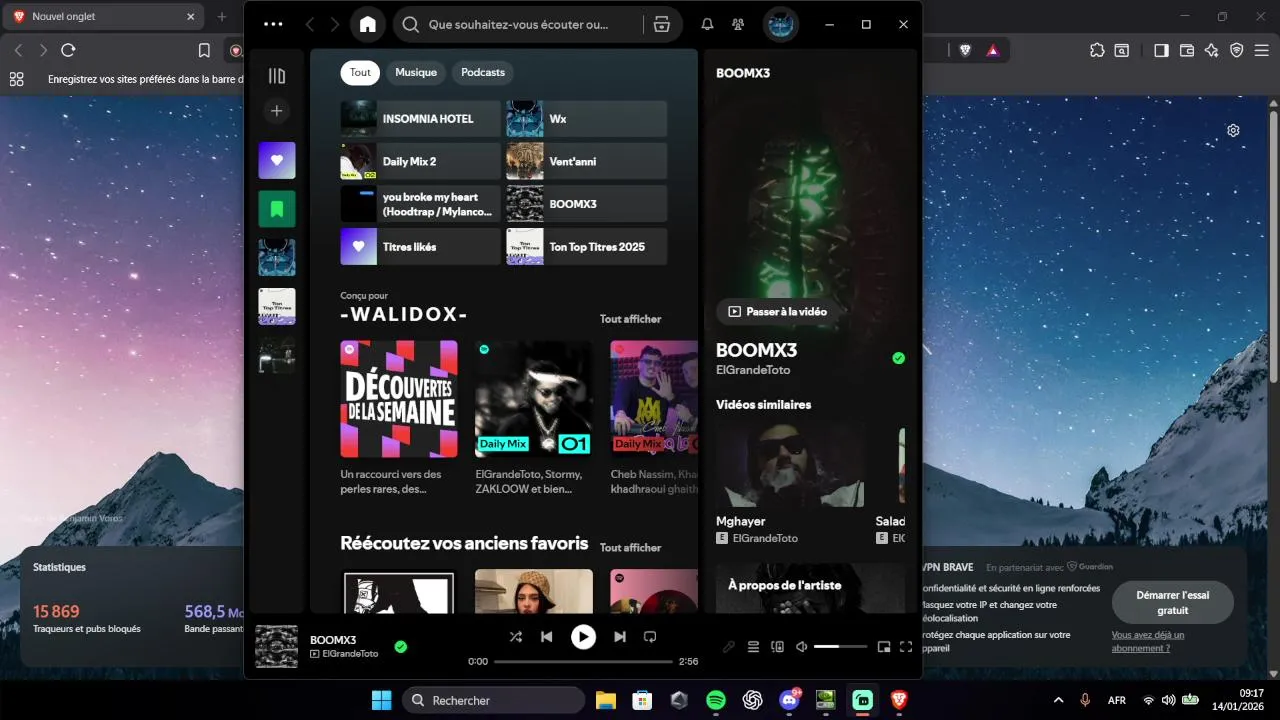Open you broke my heart shortcut

(x=420, y=204)
